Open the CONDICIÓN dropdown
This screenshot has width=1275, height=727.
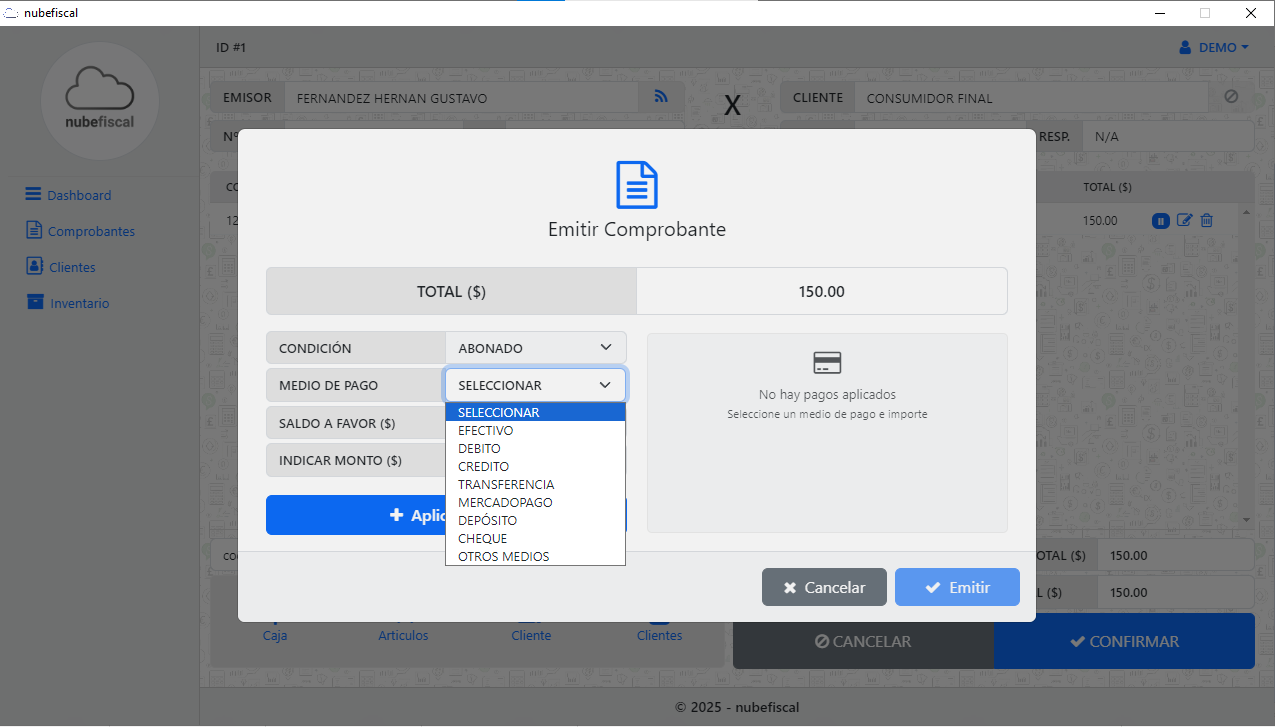point(535,348)
